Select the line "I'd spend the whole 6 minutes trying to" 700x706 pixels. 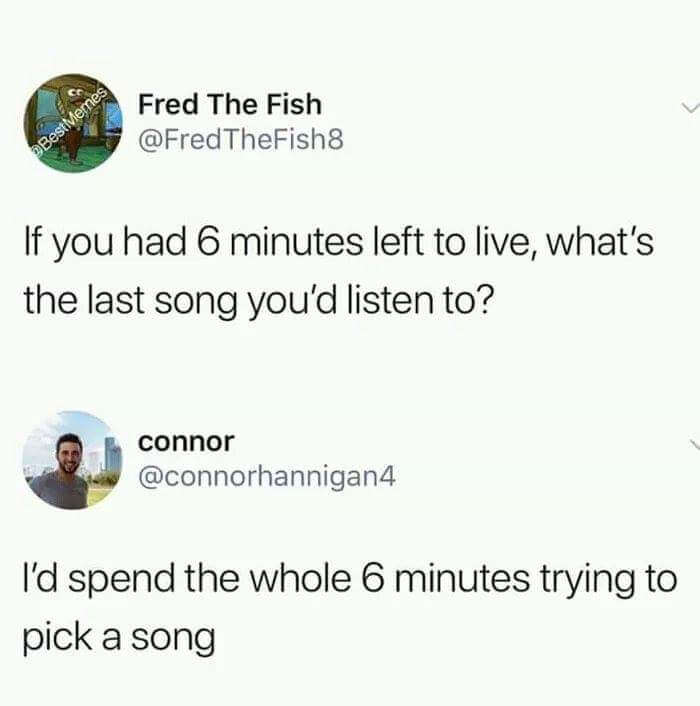350,580
